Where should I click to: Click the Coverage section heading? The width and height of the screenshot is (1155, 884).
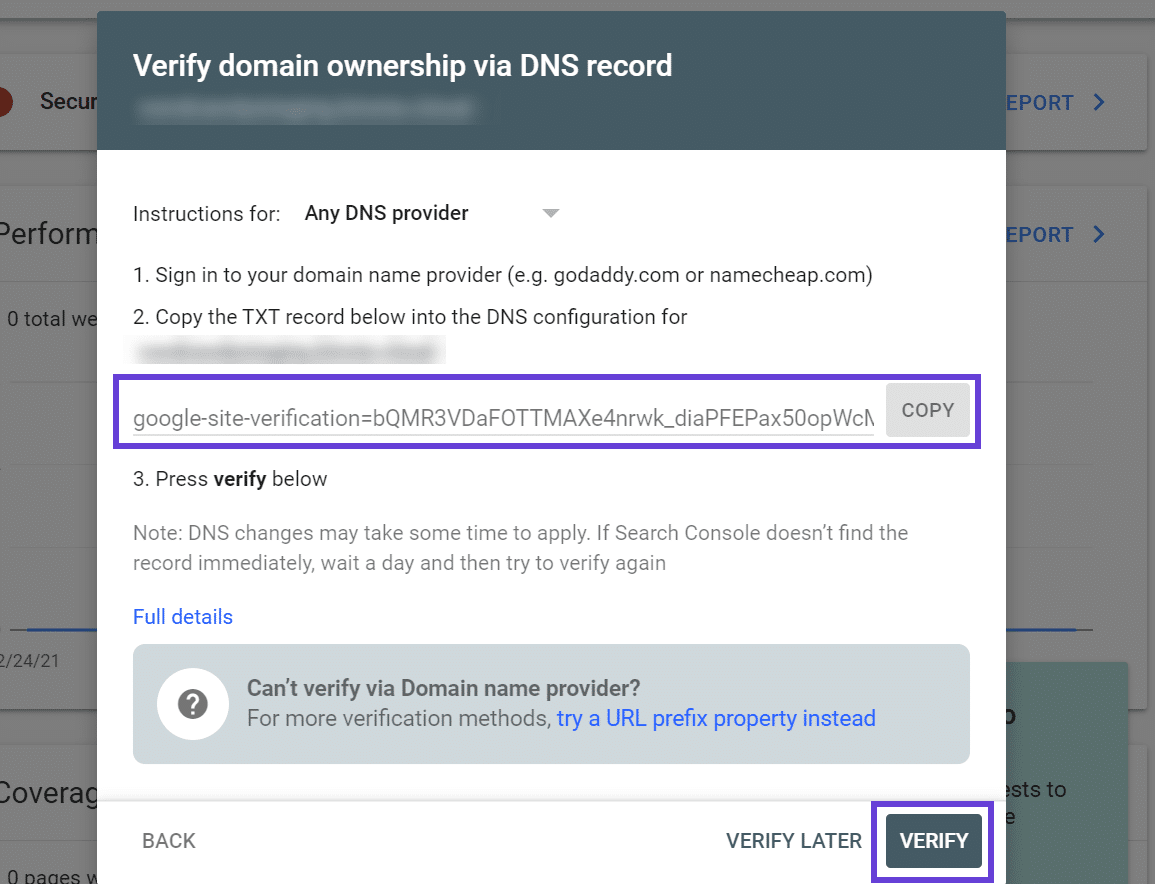point(48,792)
